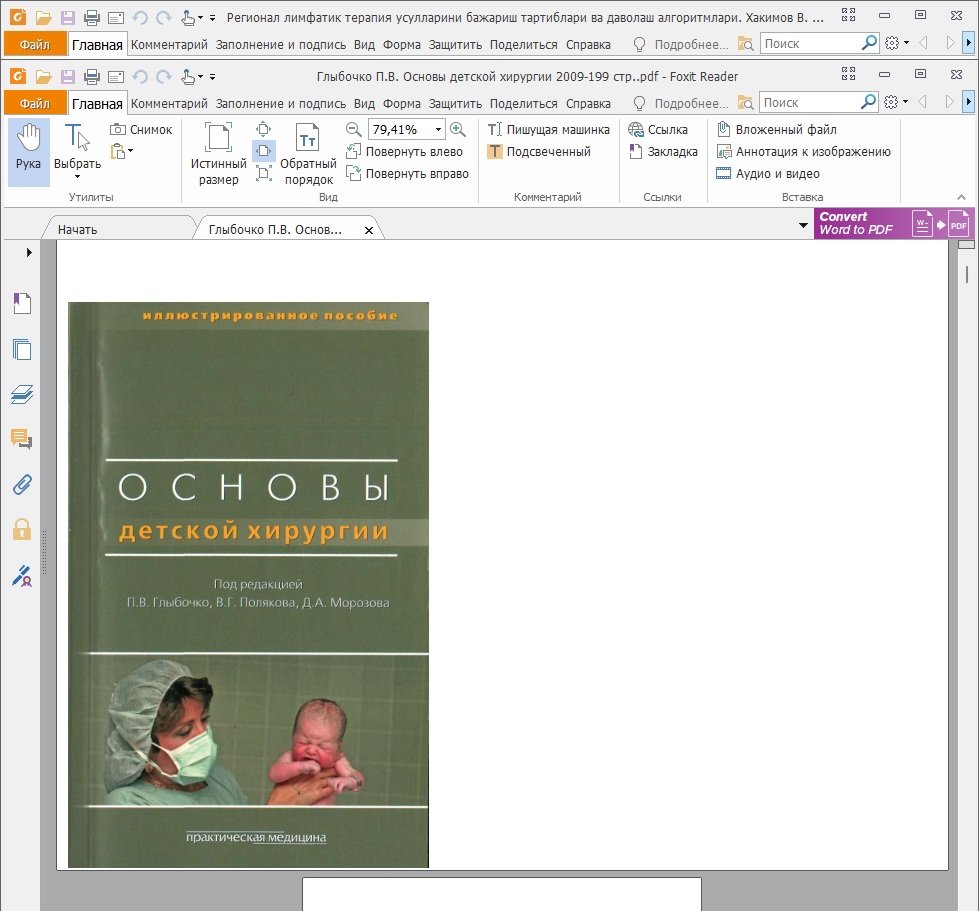Click Print icon in front window quick toolbar
This screenshot has height=911, width=979.
tap(92, 77)
